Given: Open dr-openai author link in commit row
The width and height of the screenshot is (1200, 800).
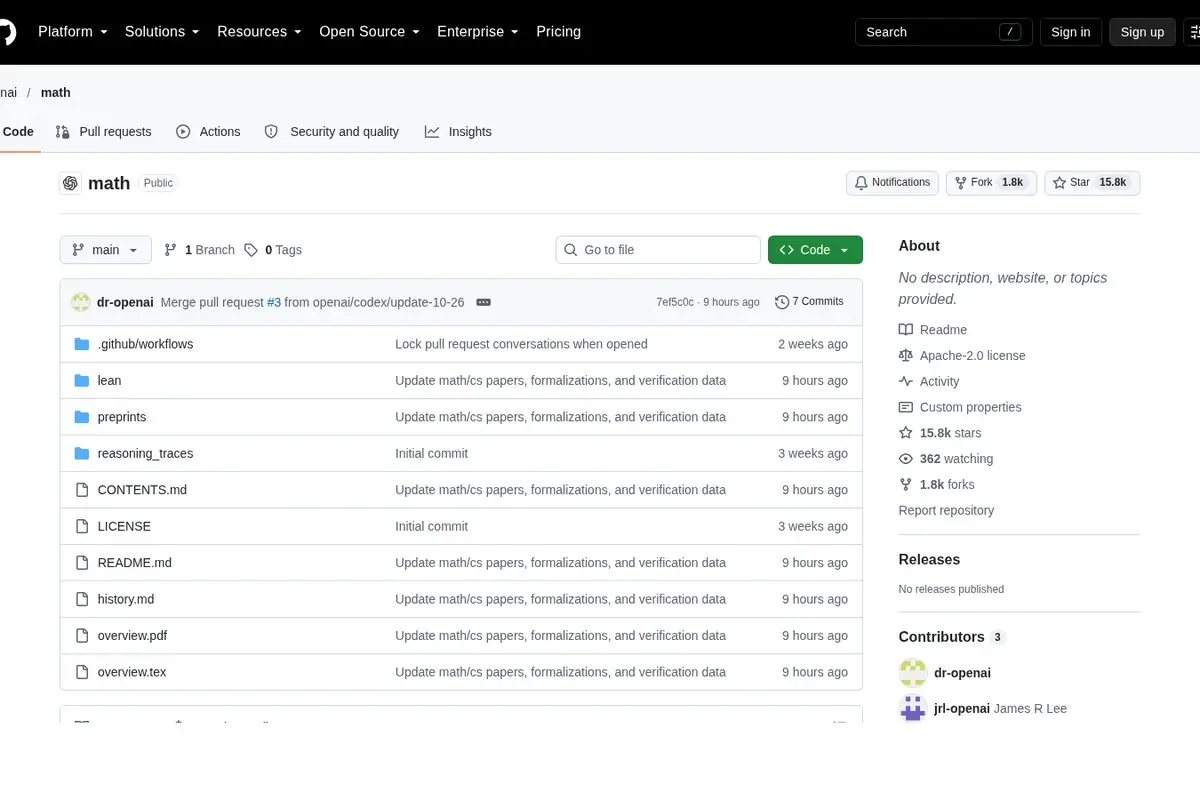Looking at the screenshot, I should 125,302.
